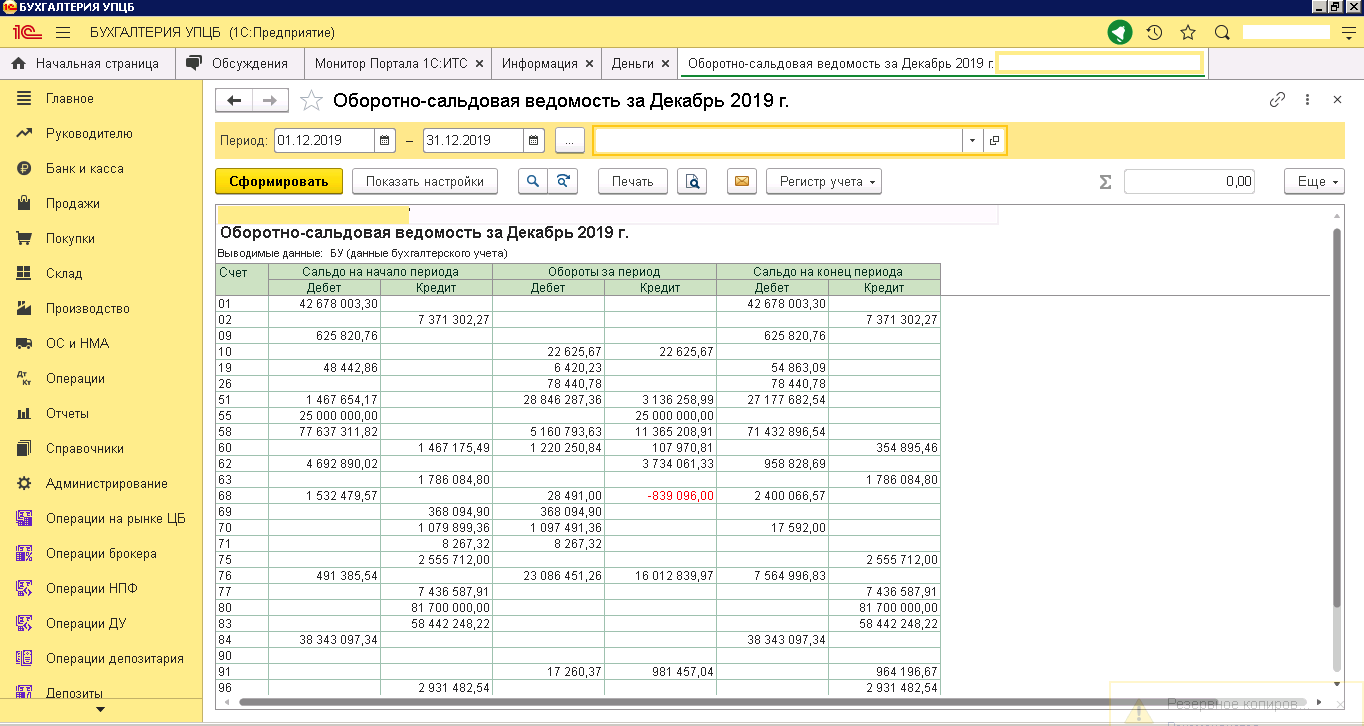Close the report form with X
This screenshot has width=1364, height=726.
[1337, 100]
